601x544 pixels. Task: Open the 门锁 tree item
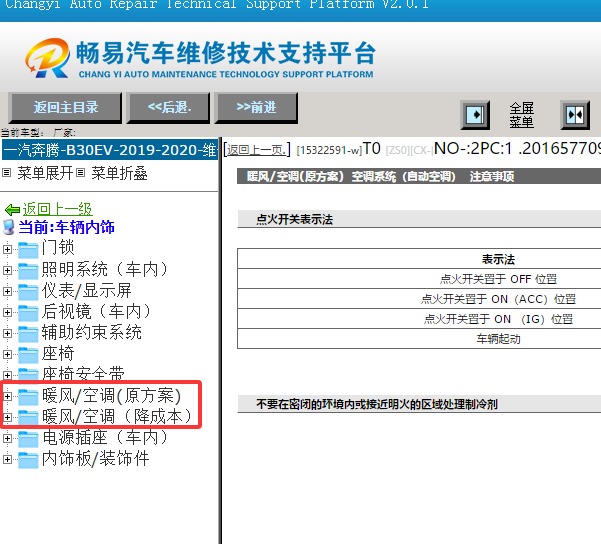pos(58,247)
